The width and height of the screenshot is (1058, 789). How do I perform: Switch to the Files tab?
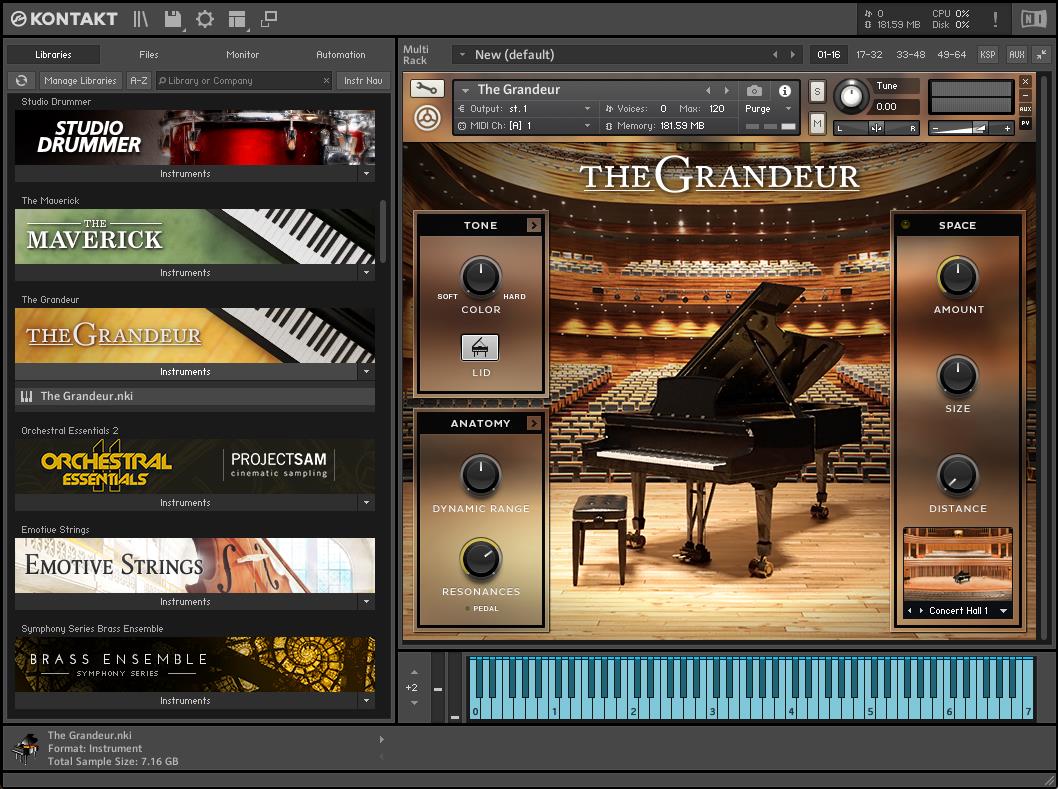click(149, 55)
